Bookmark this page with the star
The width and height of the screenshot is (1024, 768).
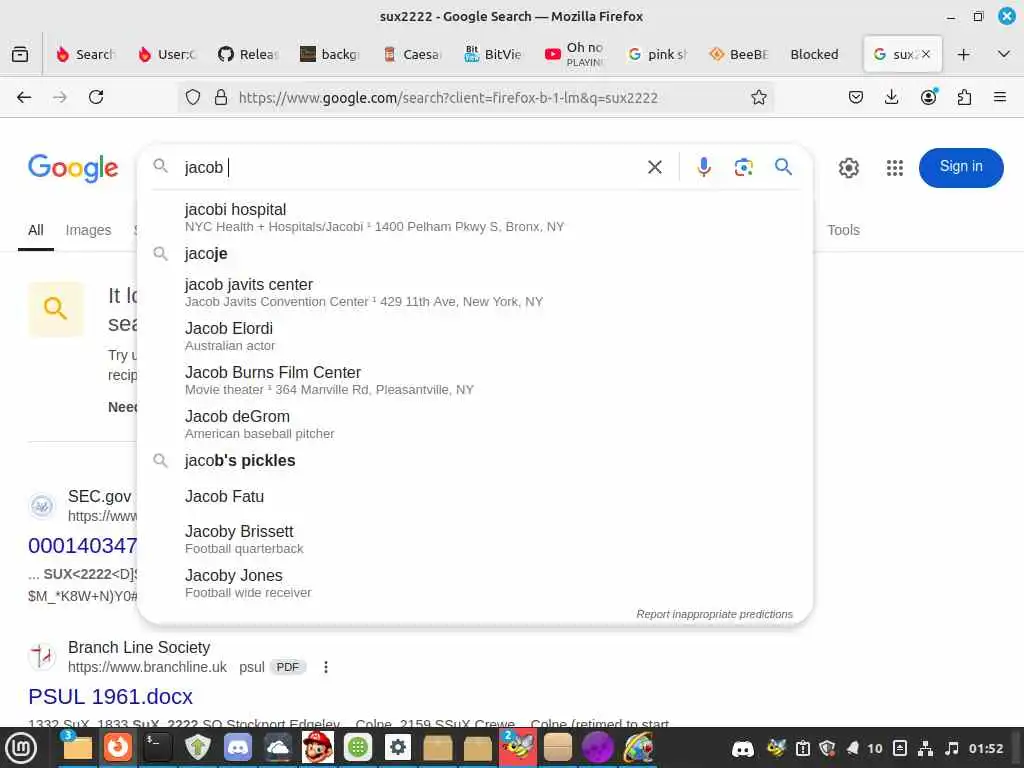click(758, 97)
